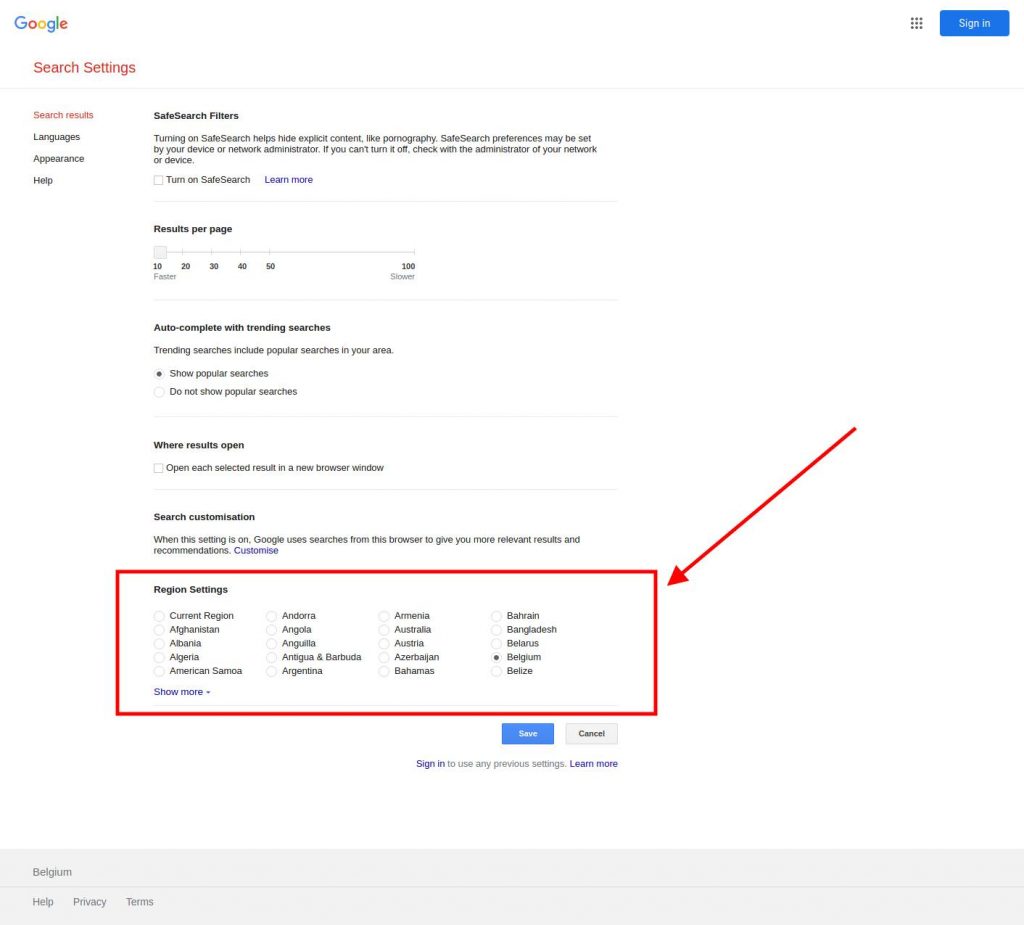Select the Current Region radio button

click(x=159, y=616)
